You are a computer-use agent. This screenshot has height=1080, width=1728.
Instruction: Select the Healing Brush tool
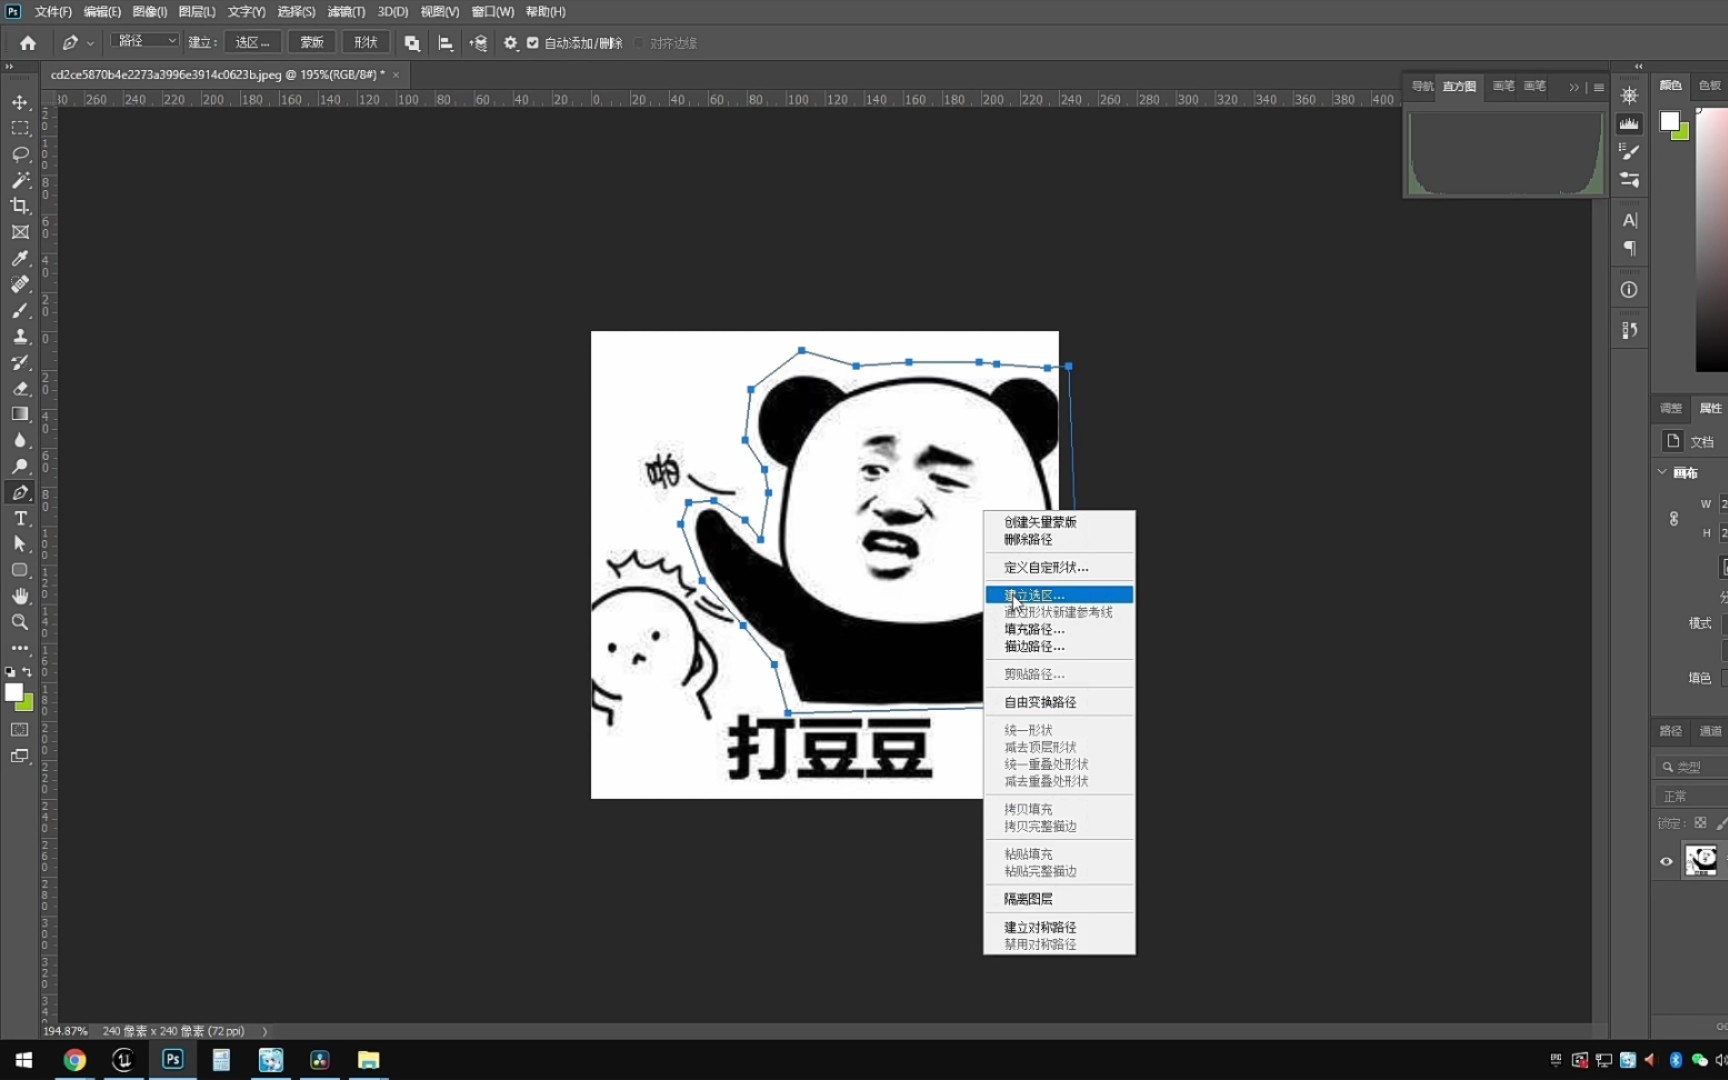20,284
